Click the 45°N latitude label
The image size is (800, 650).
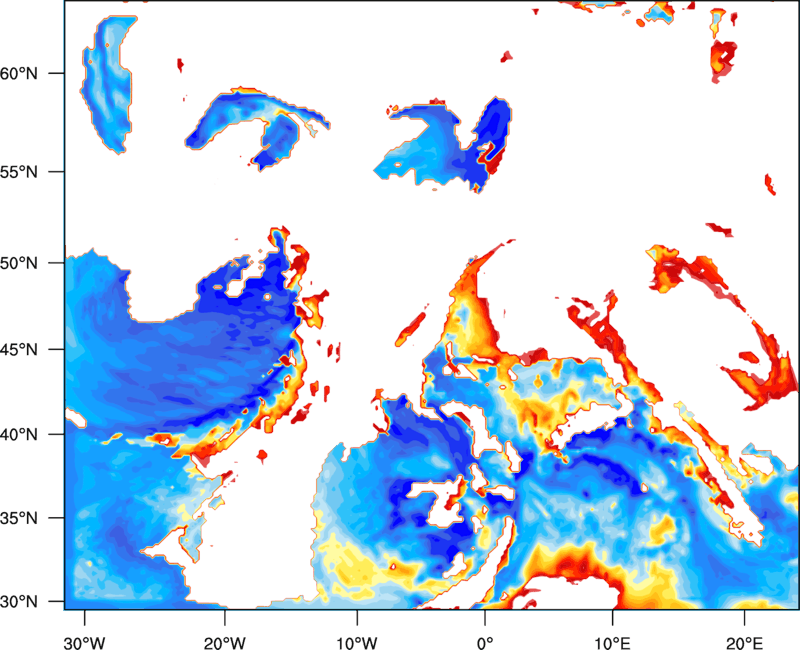19,349
